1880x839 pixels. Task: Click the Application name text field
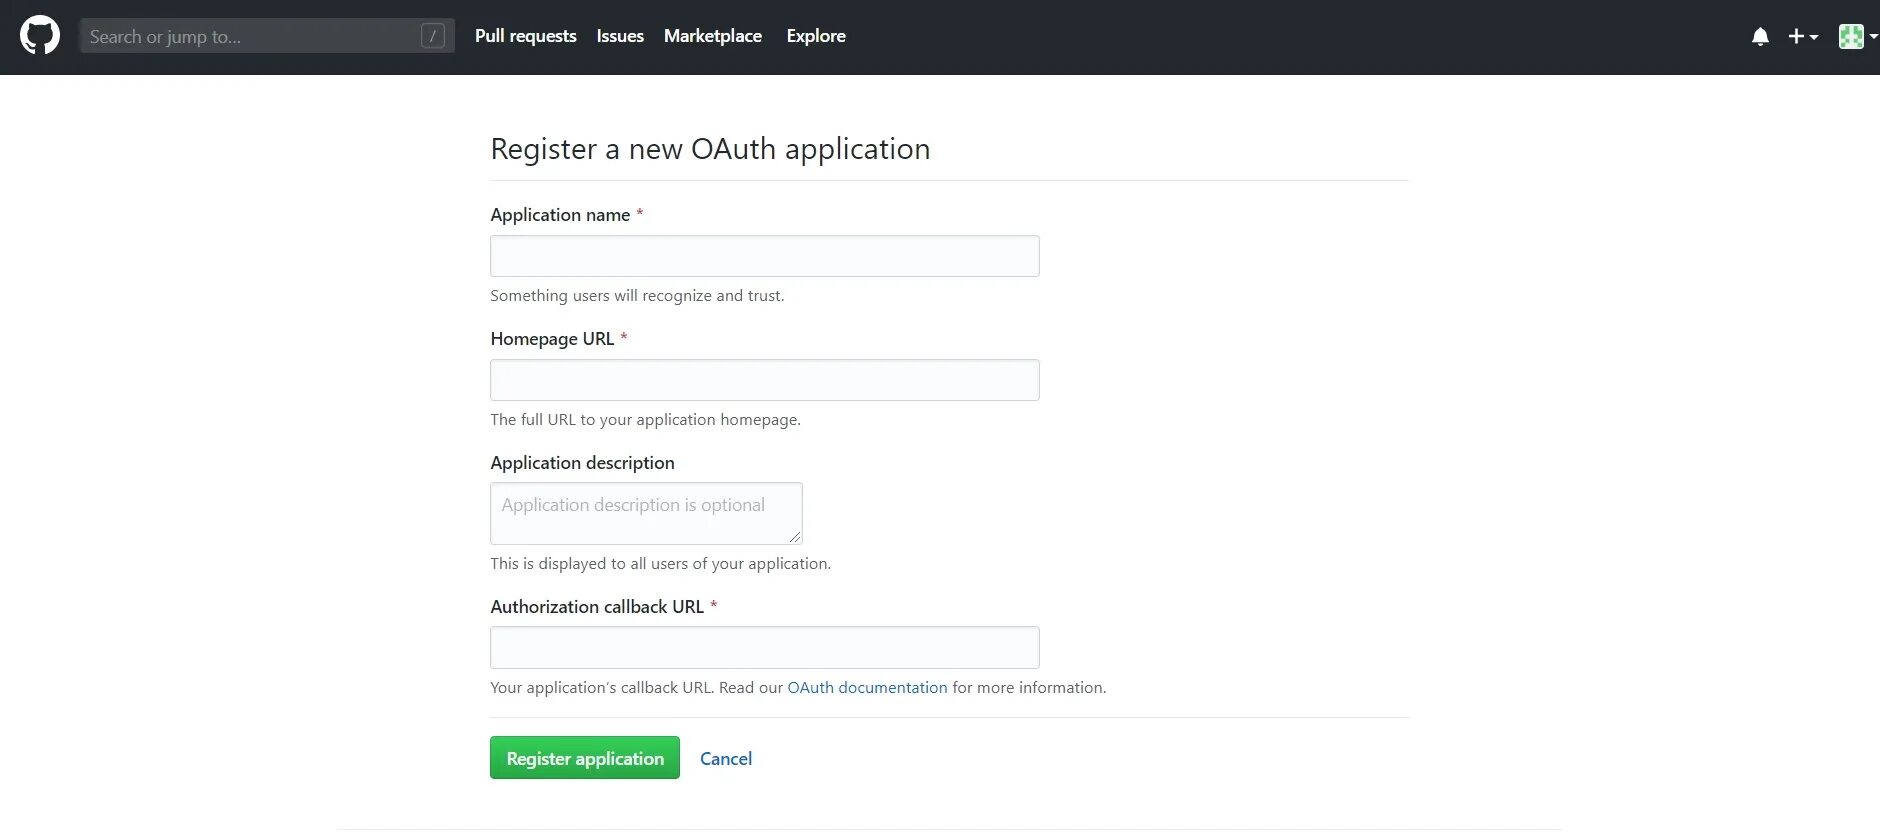764,256
